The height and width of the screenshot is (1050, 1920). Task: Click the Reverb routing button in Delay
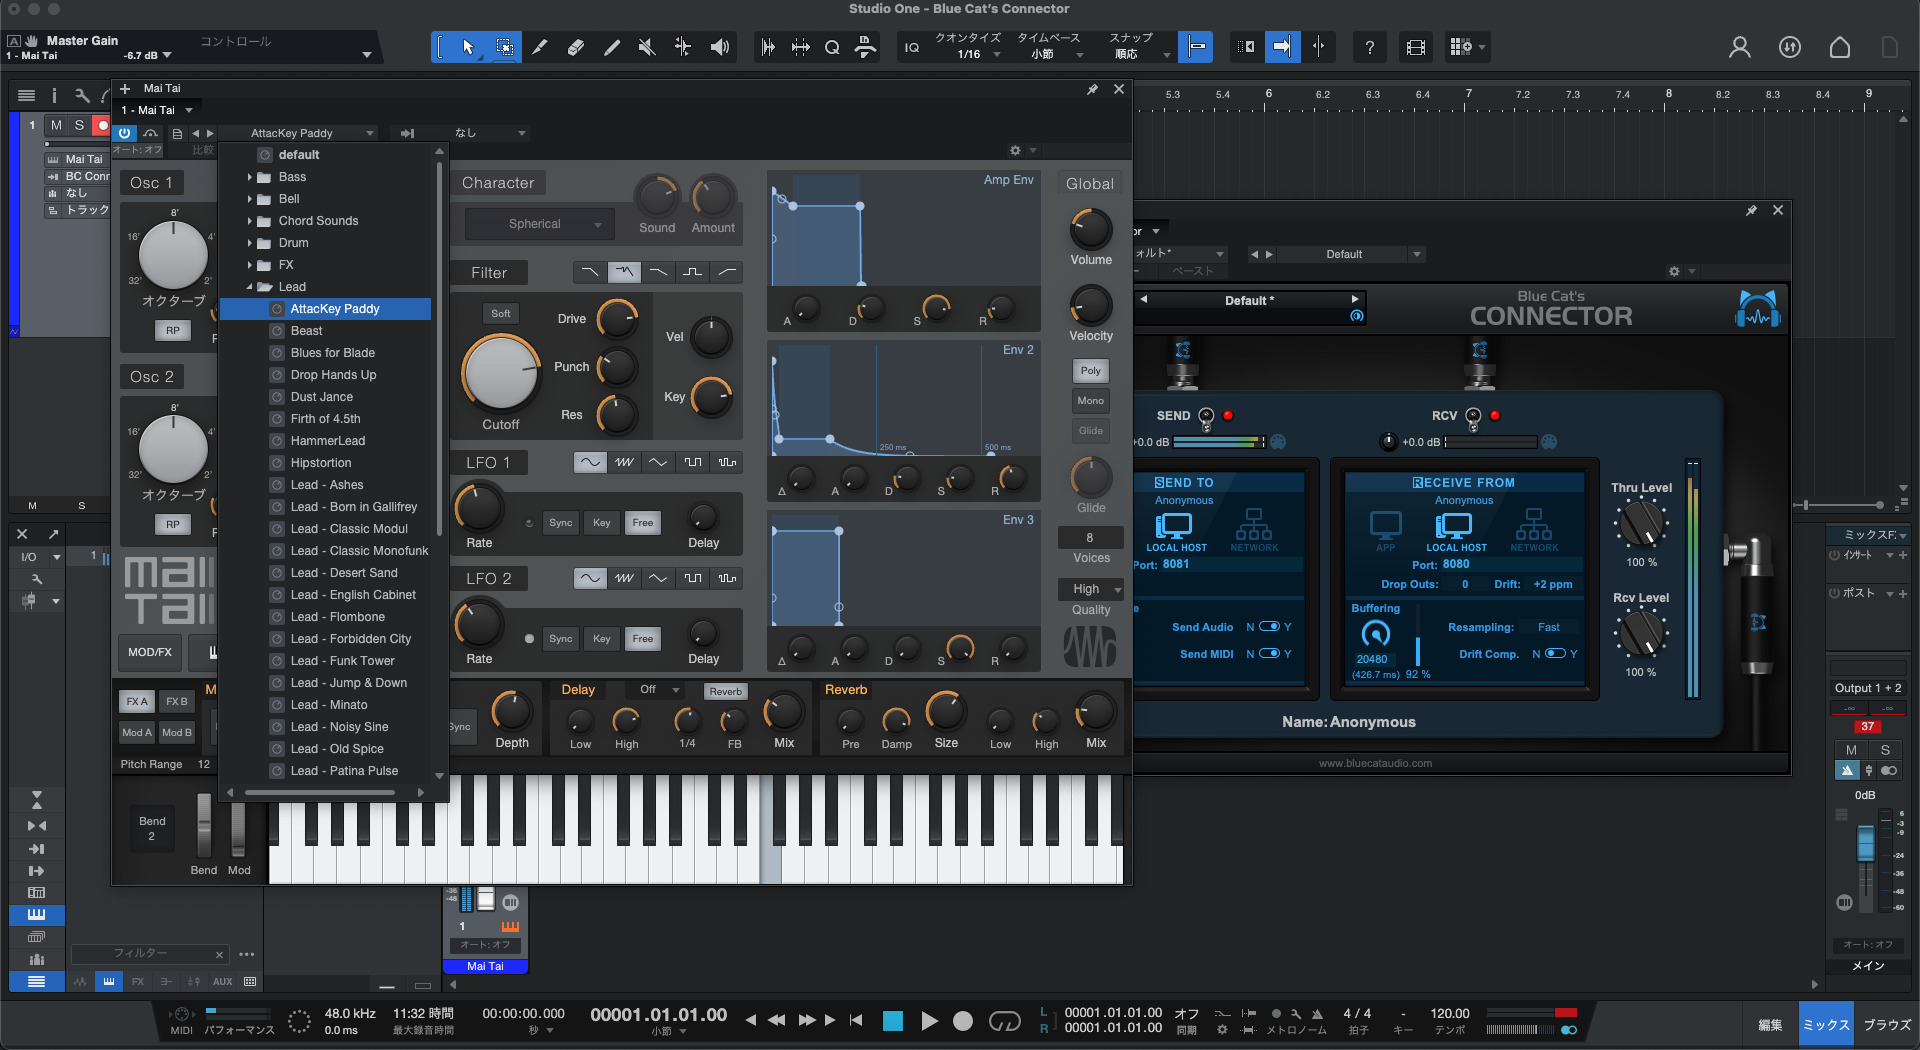coord(726,691)
